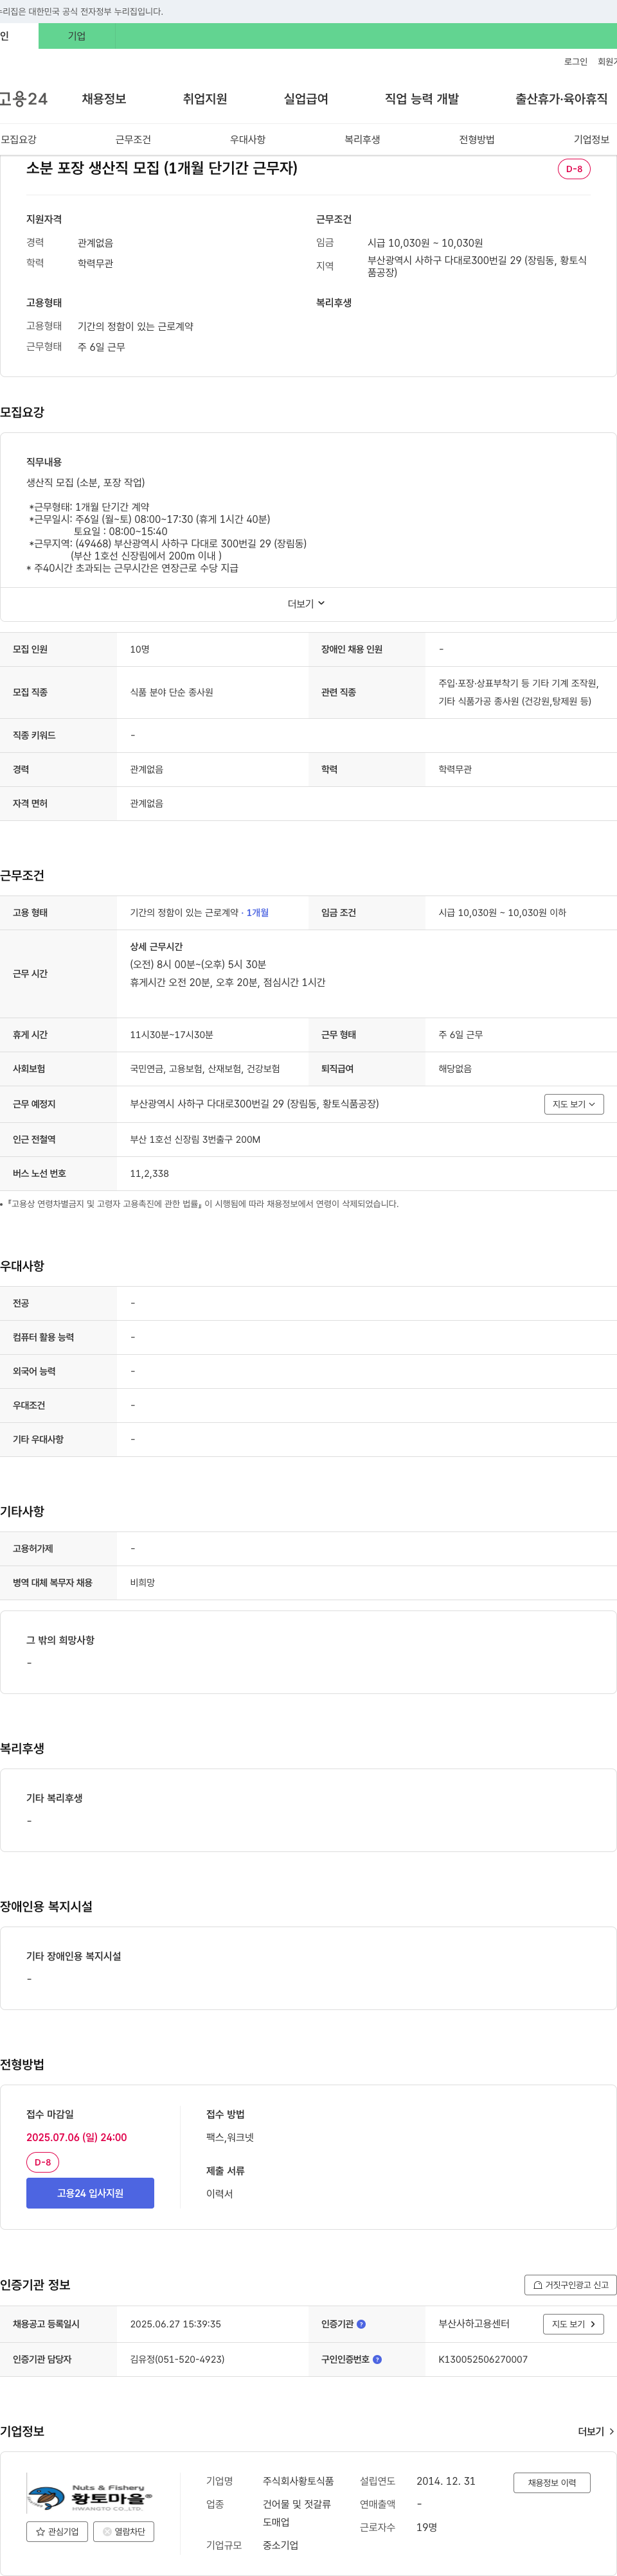Open the 실업급여 menu
Screen dimensions: 617x2576
(306, 99)
